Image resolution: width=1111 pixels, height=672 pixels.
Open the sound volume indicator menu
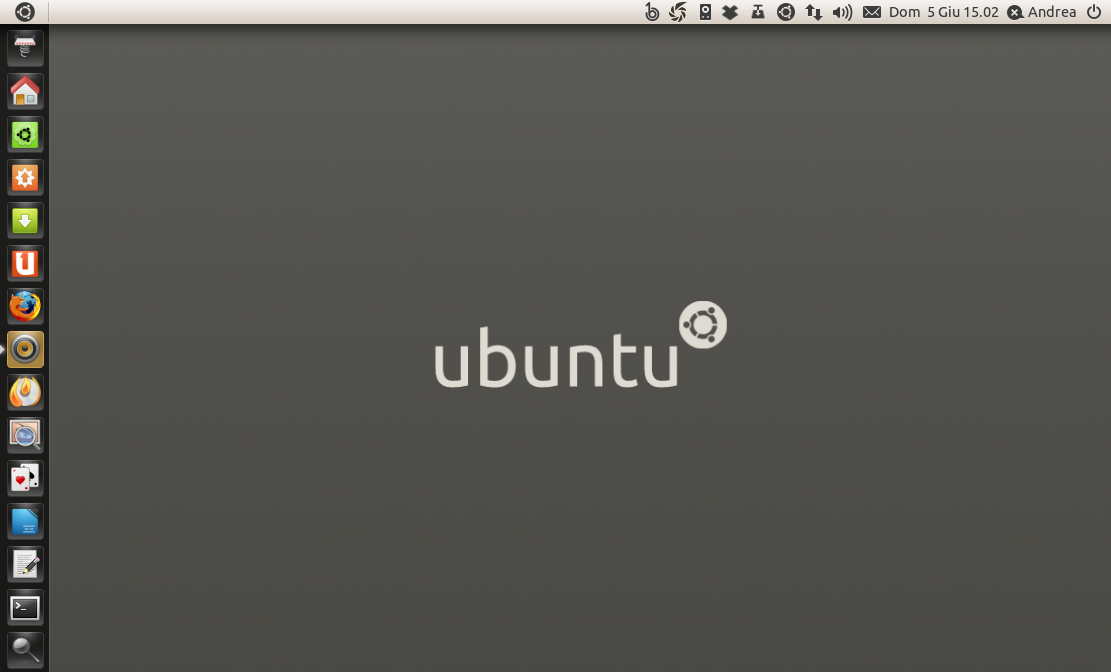(842, 12)
